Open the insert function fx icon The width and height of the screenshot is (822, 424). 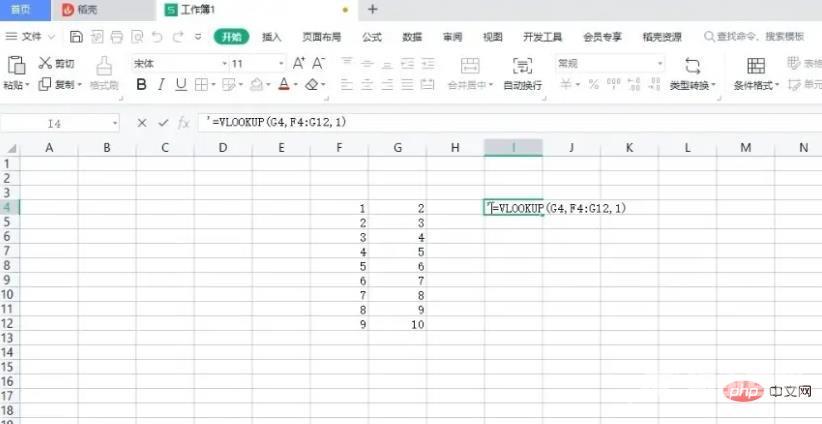183,123
